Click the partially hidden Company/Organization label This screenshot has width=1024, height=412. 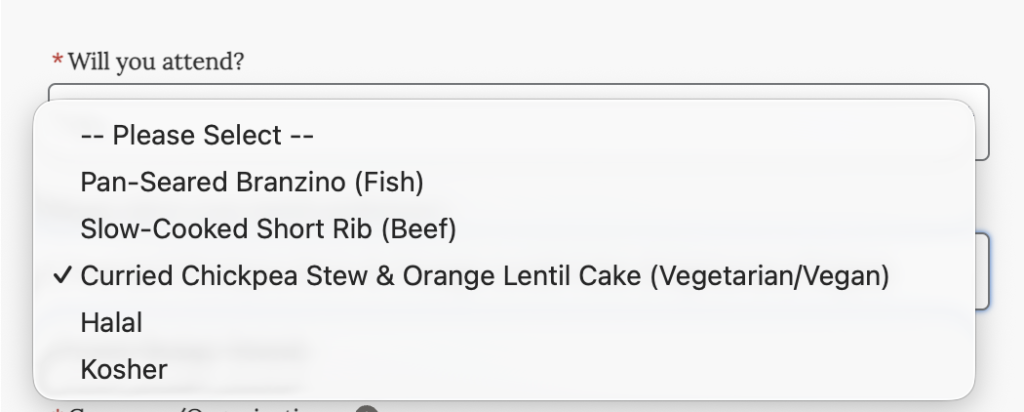200,409
